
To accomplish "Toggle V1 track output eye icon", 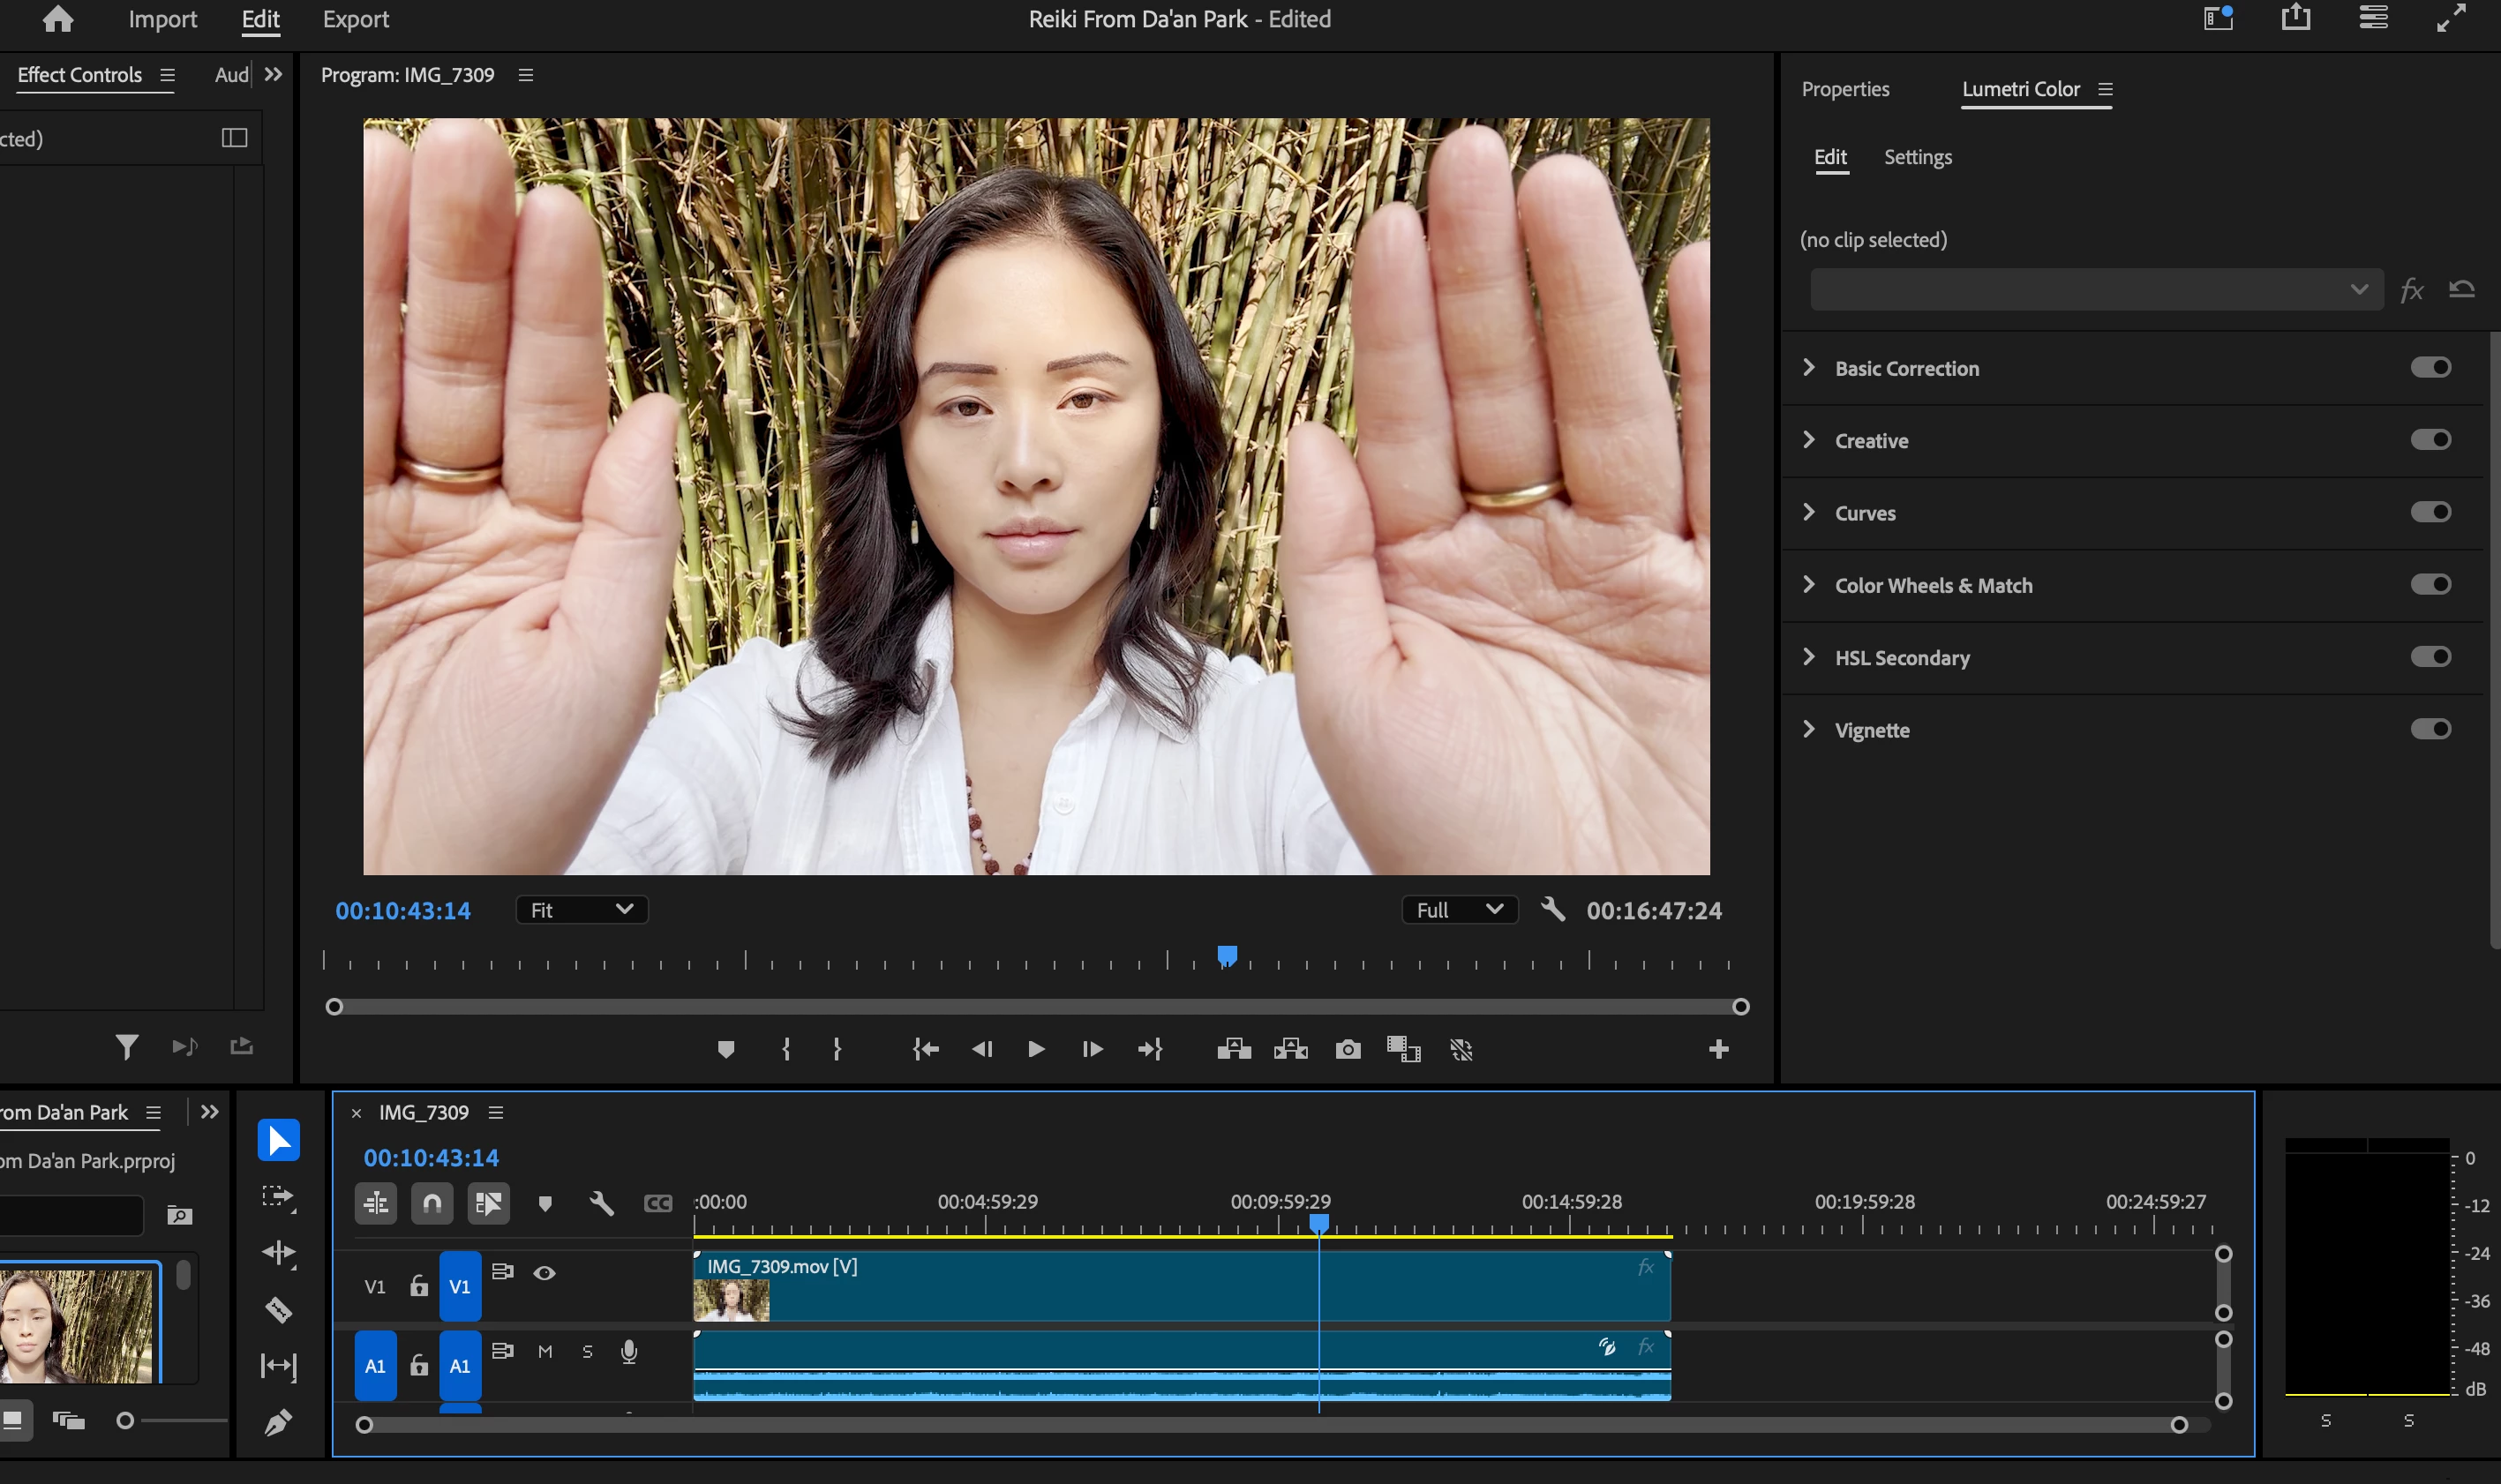I will pos(544,1273).
